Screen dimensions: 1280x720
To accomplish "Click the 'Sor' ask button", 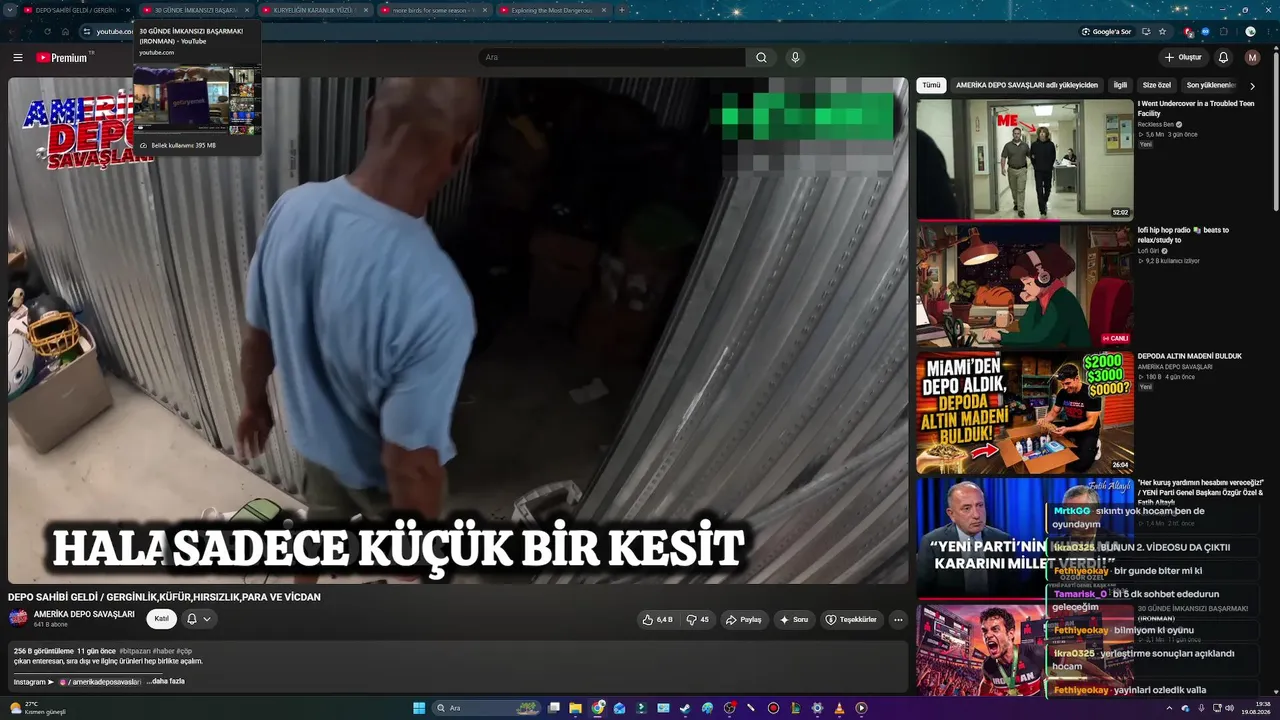I will [794, 619].
